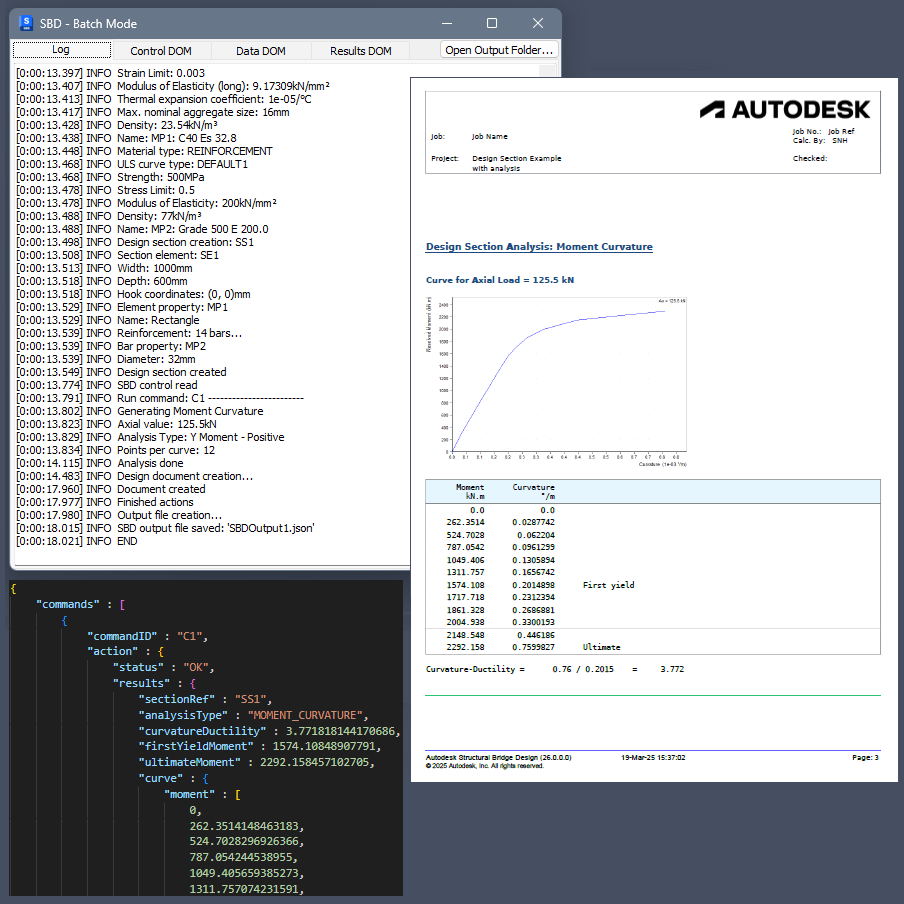
Task: Click 'Autodesk Structural Bridge Design (26.0.0.0)' footer
Action: 499,758
